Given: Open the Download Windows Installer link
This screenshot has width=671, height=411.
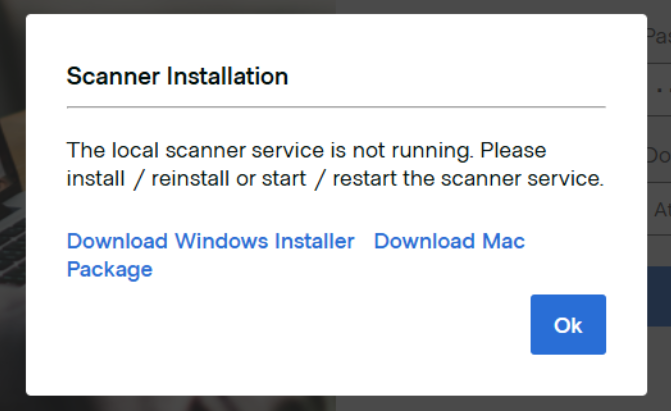Looking at the screenshot, I should (x=210, y=241).
